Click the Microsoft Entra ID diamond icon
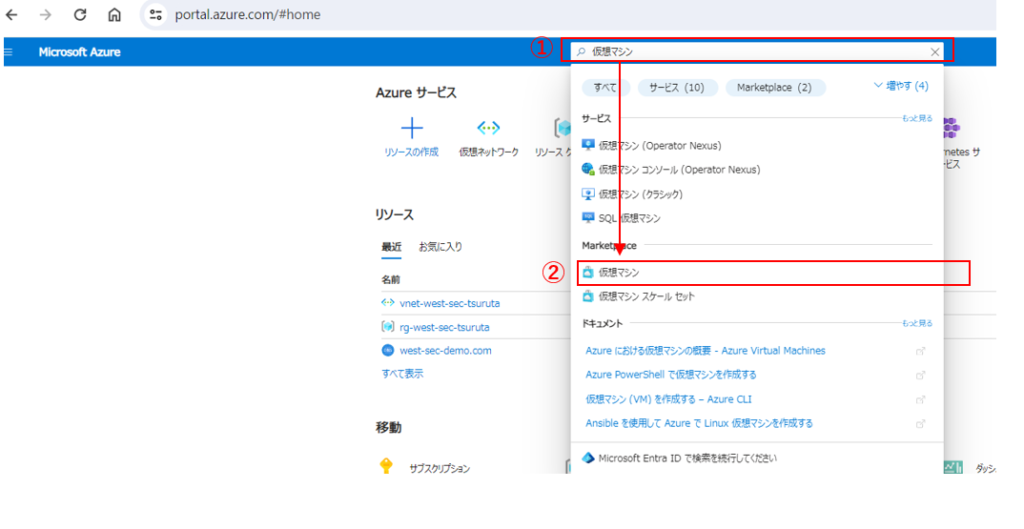This screenshot has height=529, width=1024. 588,458
